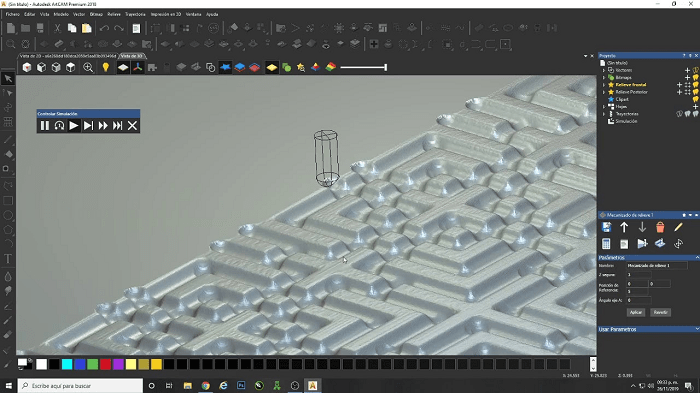Open the Relieve menu
The image size is (700, 393).
pos(114,14)
